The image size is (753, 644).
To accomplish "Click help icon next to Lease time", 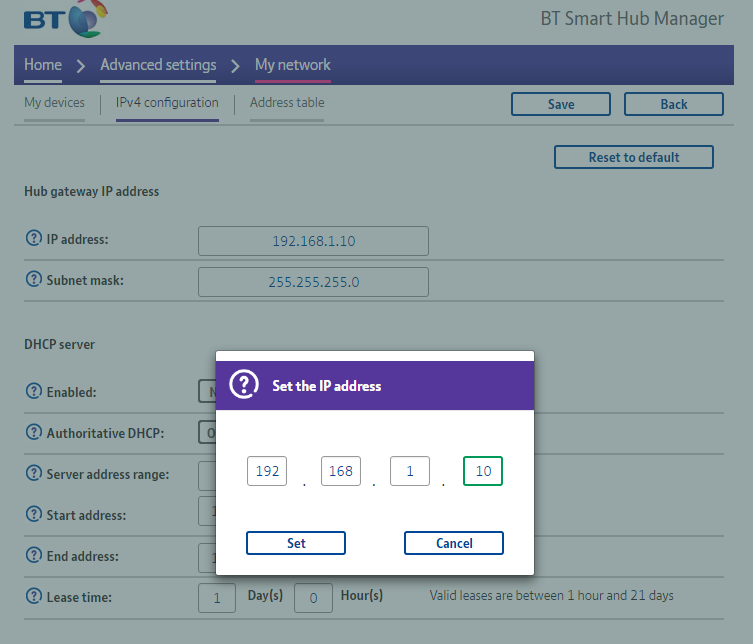I will [x=33, y=597].
